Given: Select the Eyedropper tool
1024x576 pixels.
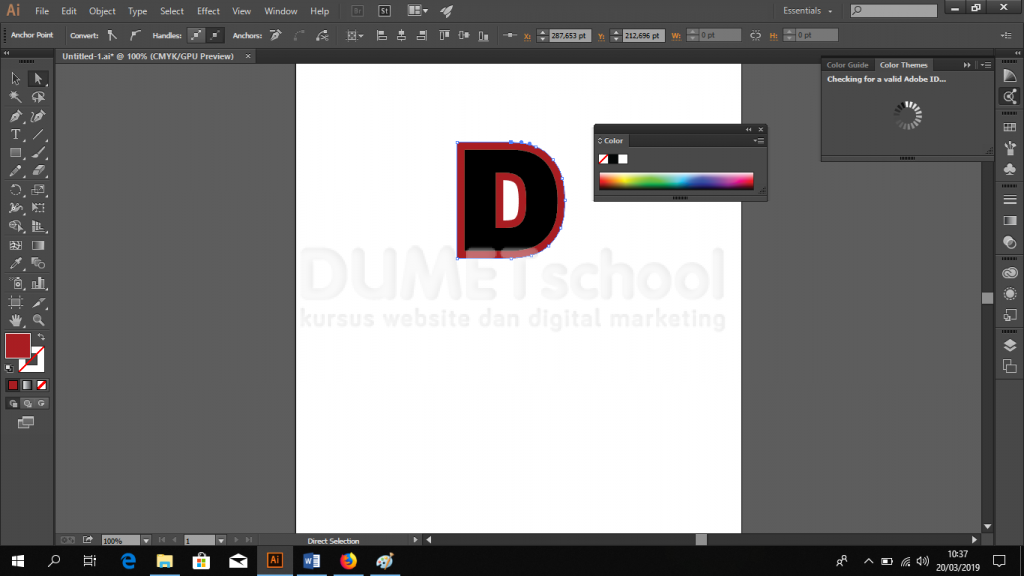Looking at the screenshot, I should pyautogui.click(x=16, y=264).
